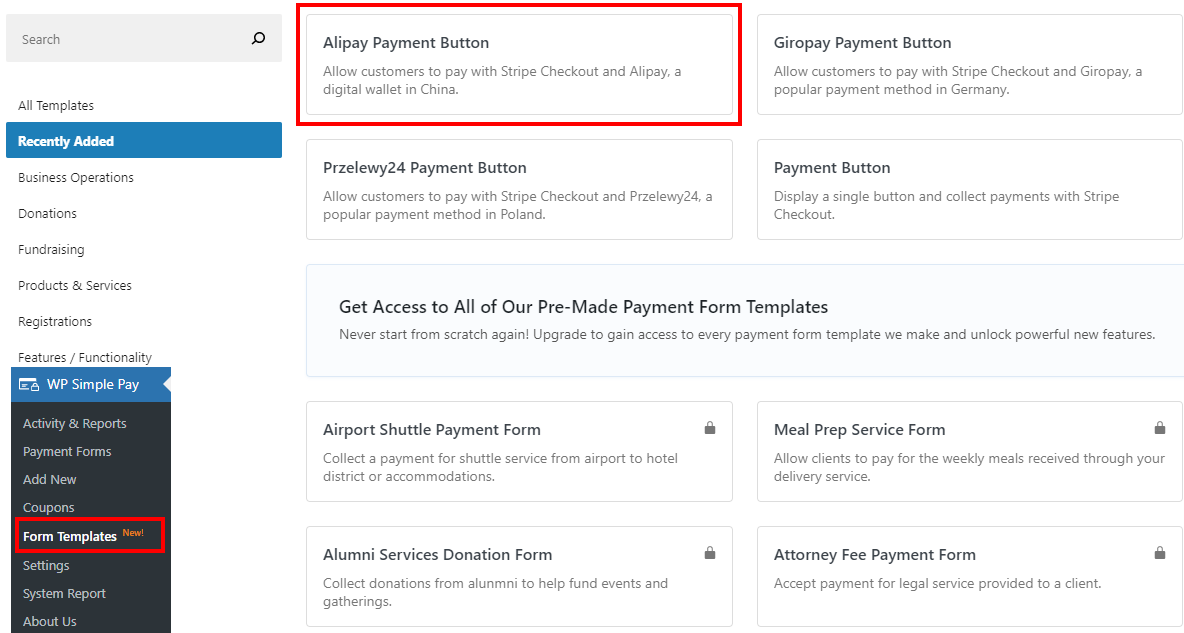Click lock icon on Alumni Services Donation Form
This screenshot has width=1184, height=633.
(x=710, y=553)
